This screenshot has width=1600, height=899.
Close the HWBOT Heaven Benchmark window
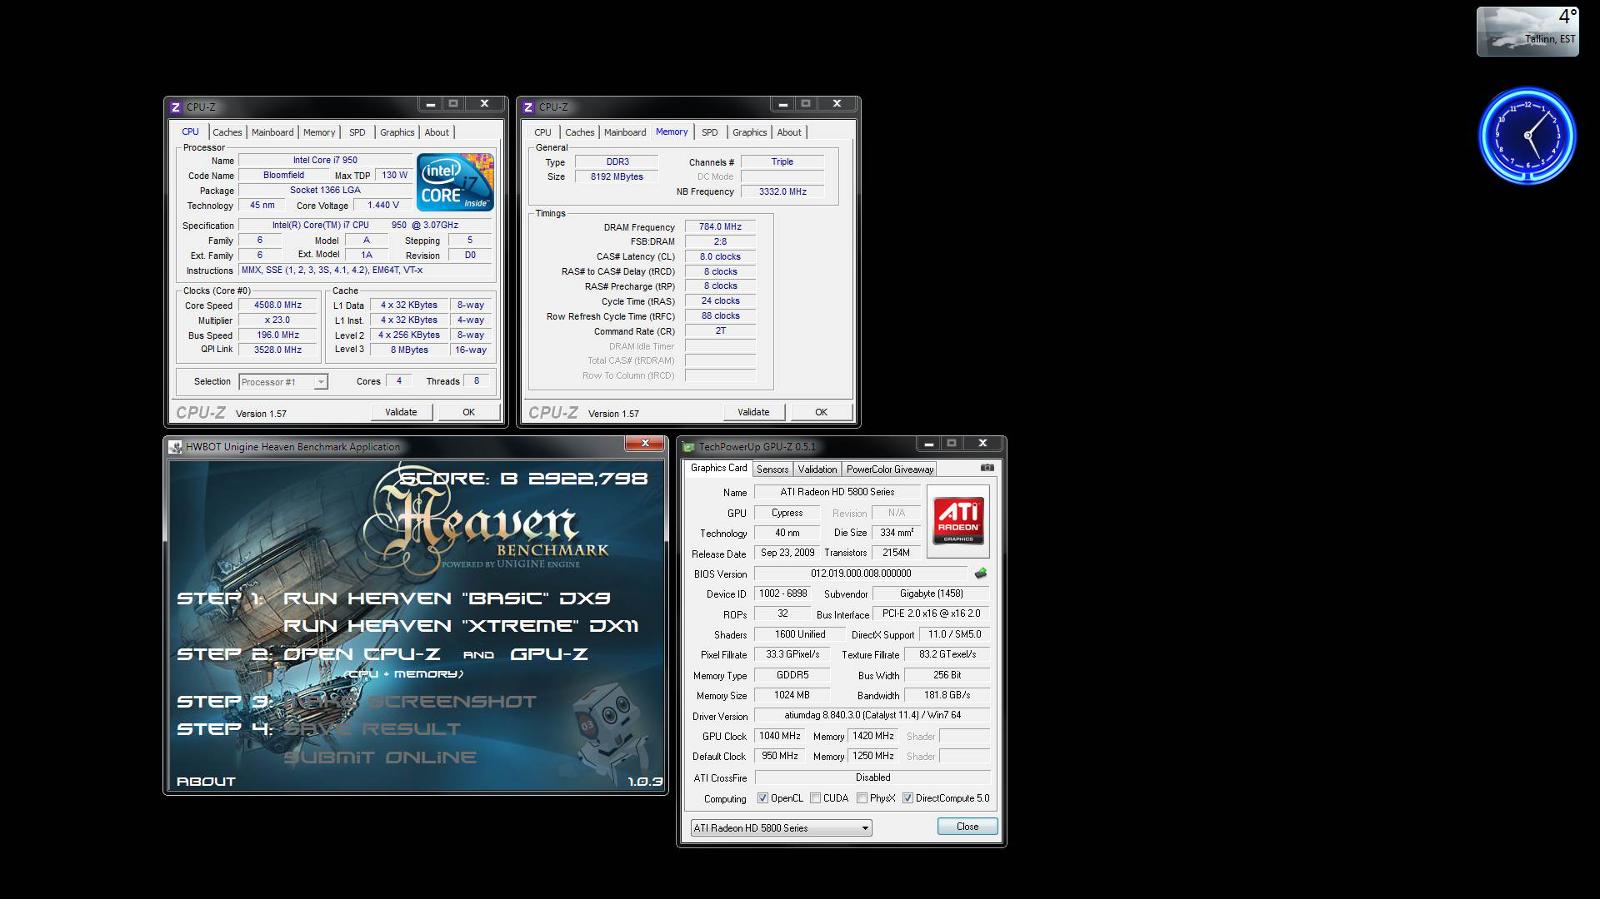(x=645, y=443)
